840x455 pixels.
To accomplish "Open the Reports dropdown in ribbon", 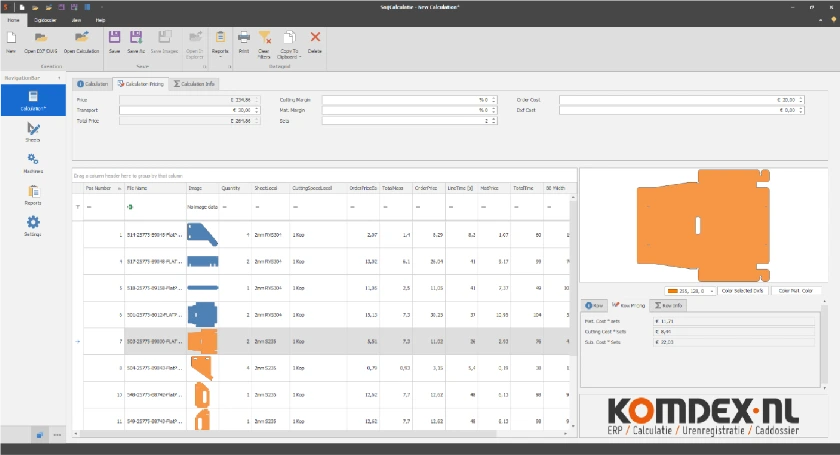I will pyautogui.click(x=220, y=42).
